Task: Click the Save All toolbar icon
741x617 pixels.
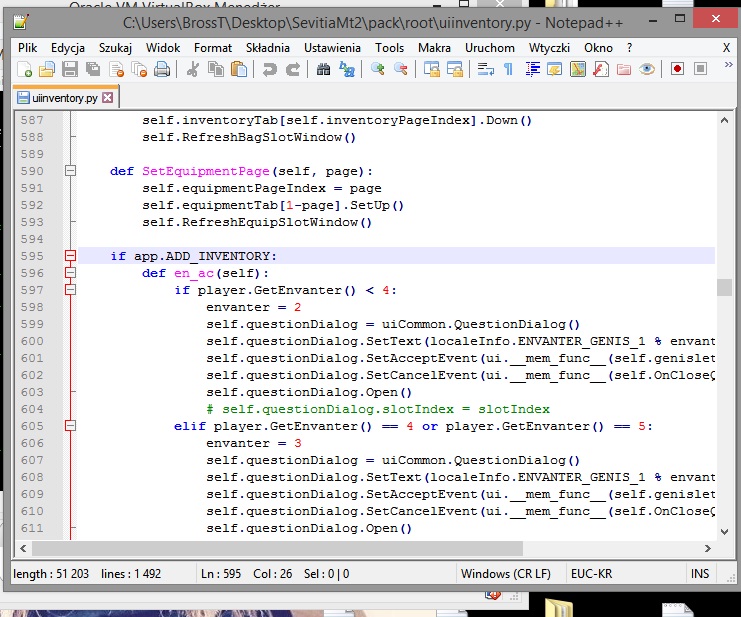Action: point(93,69)
